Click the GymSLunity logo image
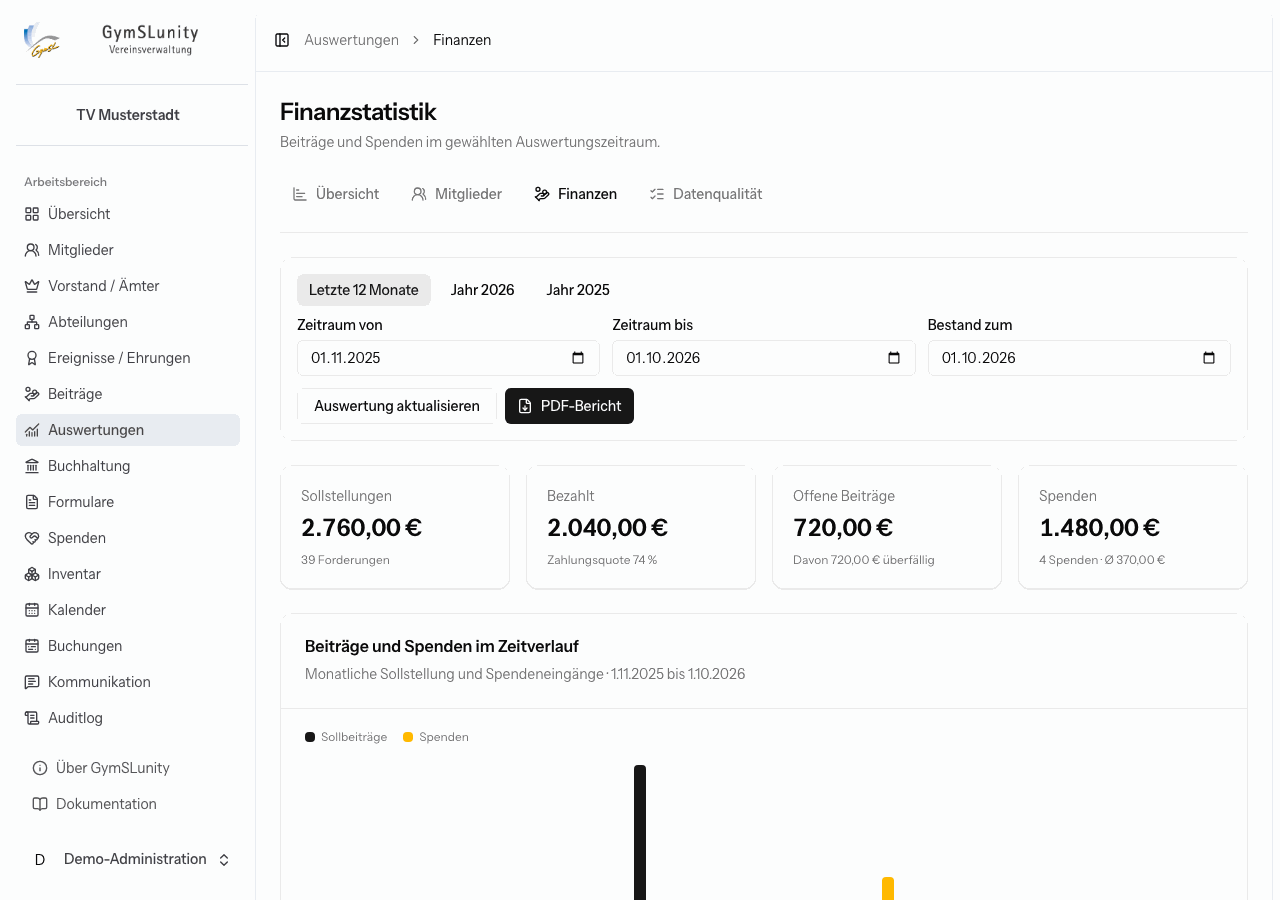The width and height of the screenshot is (1280, 900). tap(42, 40)
